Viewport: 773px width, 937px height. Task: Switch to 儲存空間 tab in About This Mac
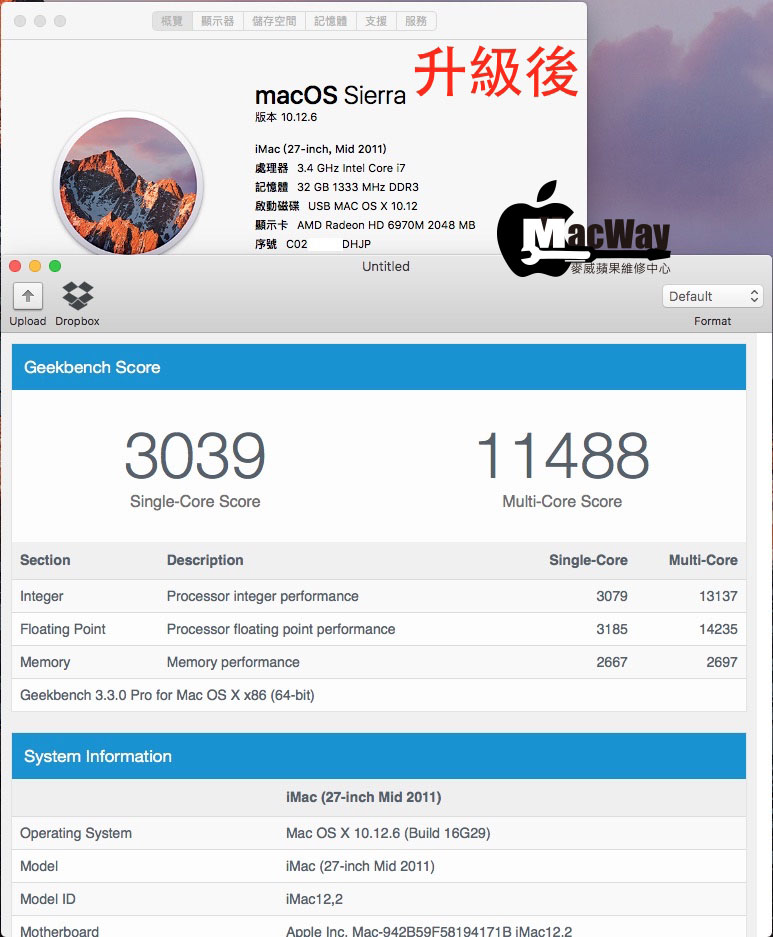tap(274, 21)
